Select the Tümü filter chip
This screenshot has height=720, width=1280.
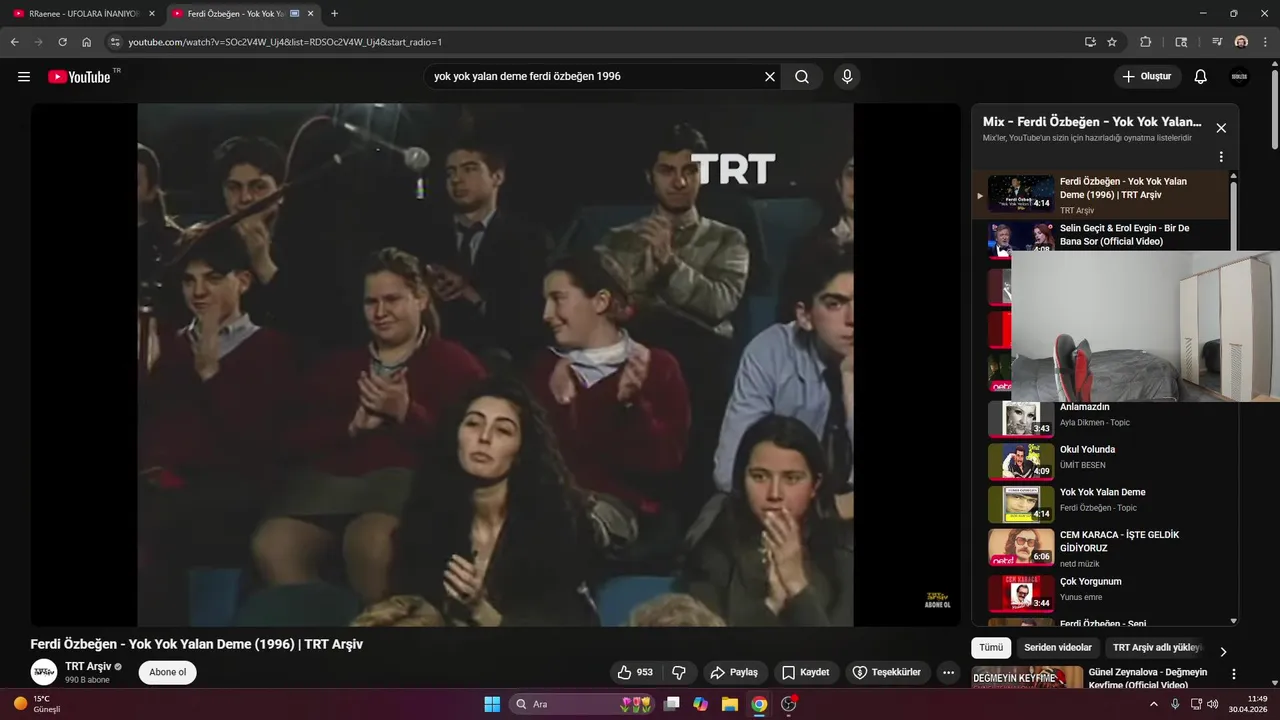click(991, 648)
